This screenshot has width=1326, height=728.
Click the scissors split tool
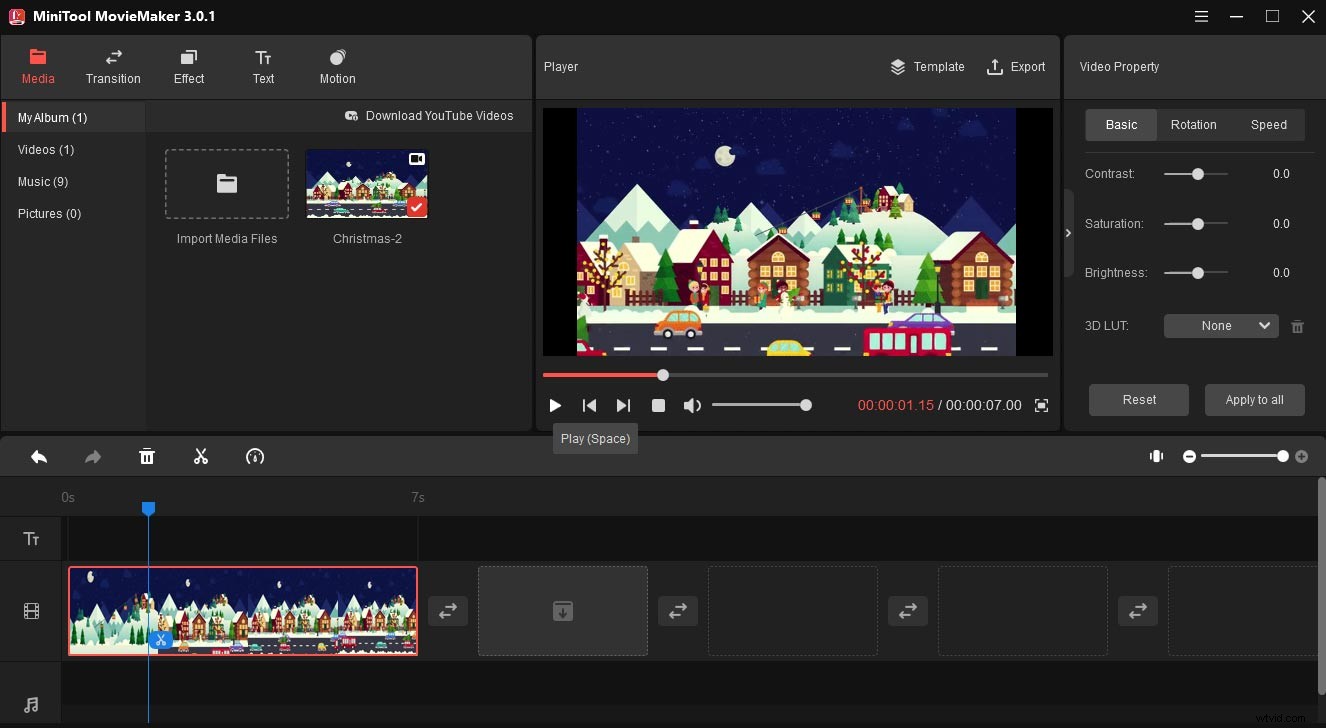click(201, 457)
